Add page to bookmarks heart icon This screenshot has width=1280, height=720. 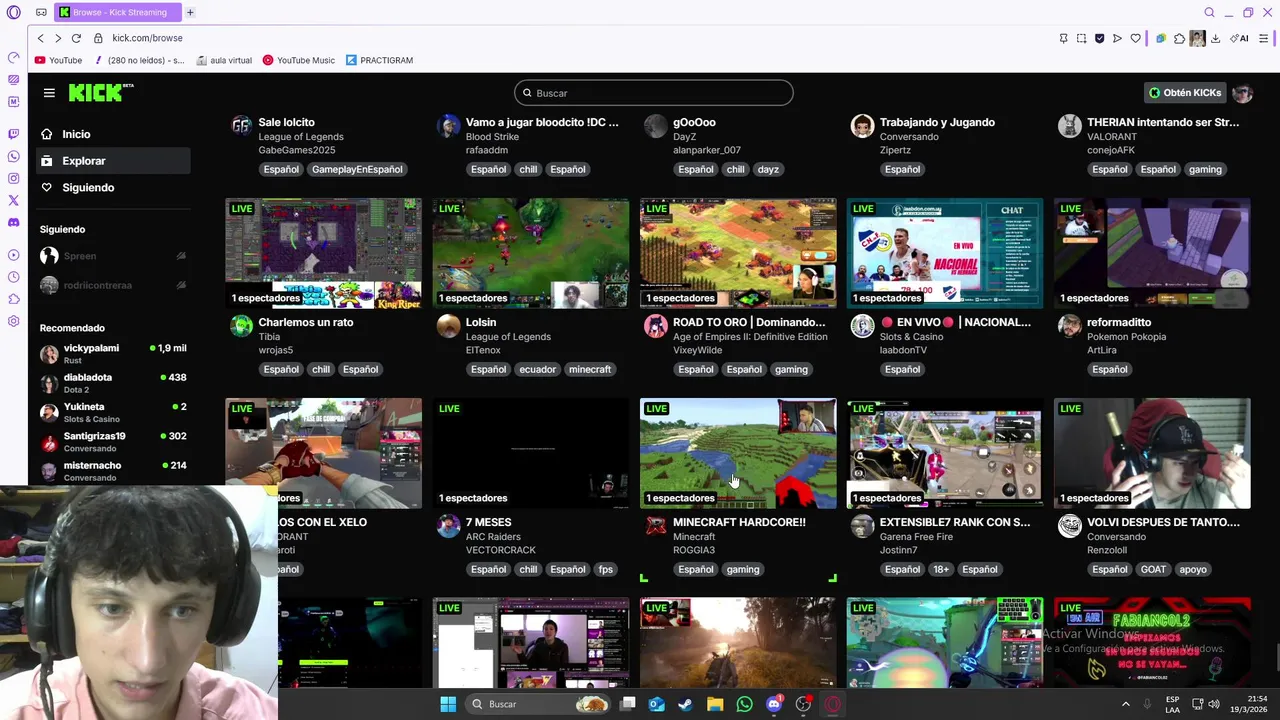(1135, 38)
